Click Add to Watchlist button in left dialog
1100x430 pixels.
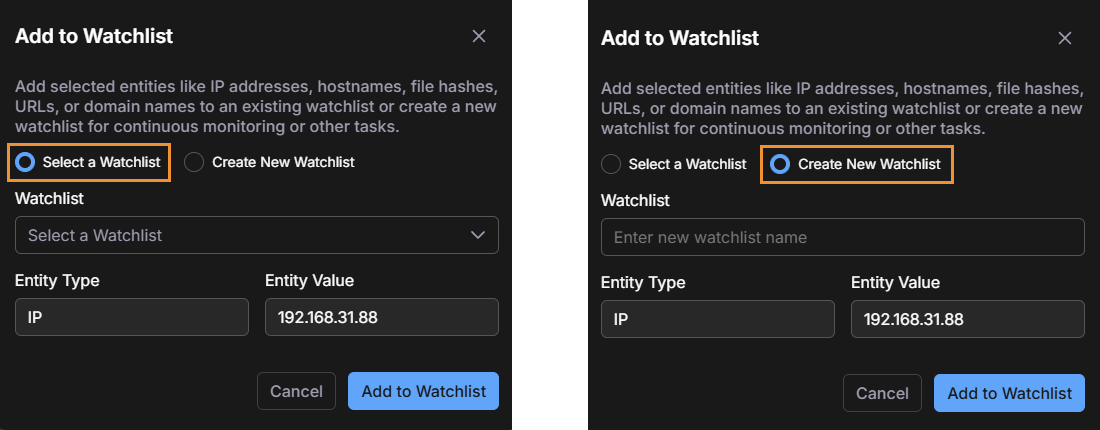[x=423, y=391]
